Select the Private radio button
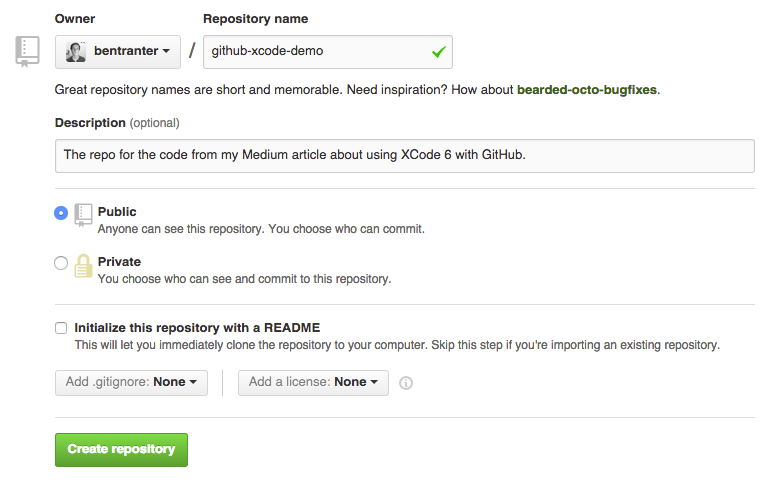This screenshot has width=769, height=482. pyautogui.click(x=61, y=263)
